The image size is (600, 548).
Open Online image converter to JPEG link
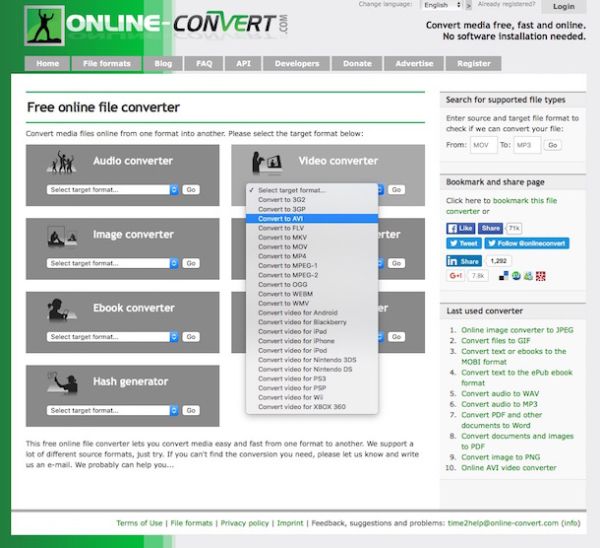pyautogui.click(x=517, y=330)
